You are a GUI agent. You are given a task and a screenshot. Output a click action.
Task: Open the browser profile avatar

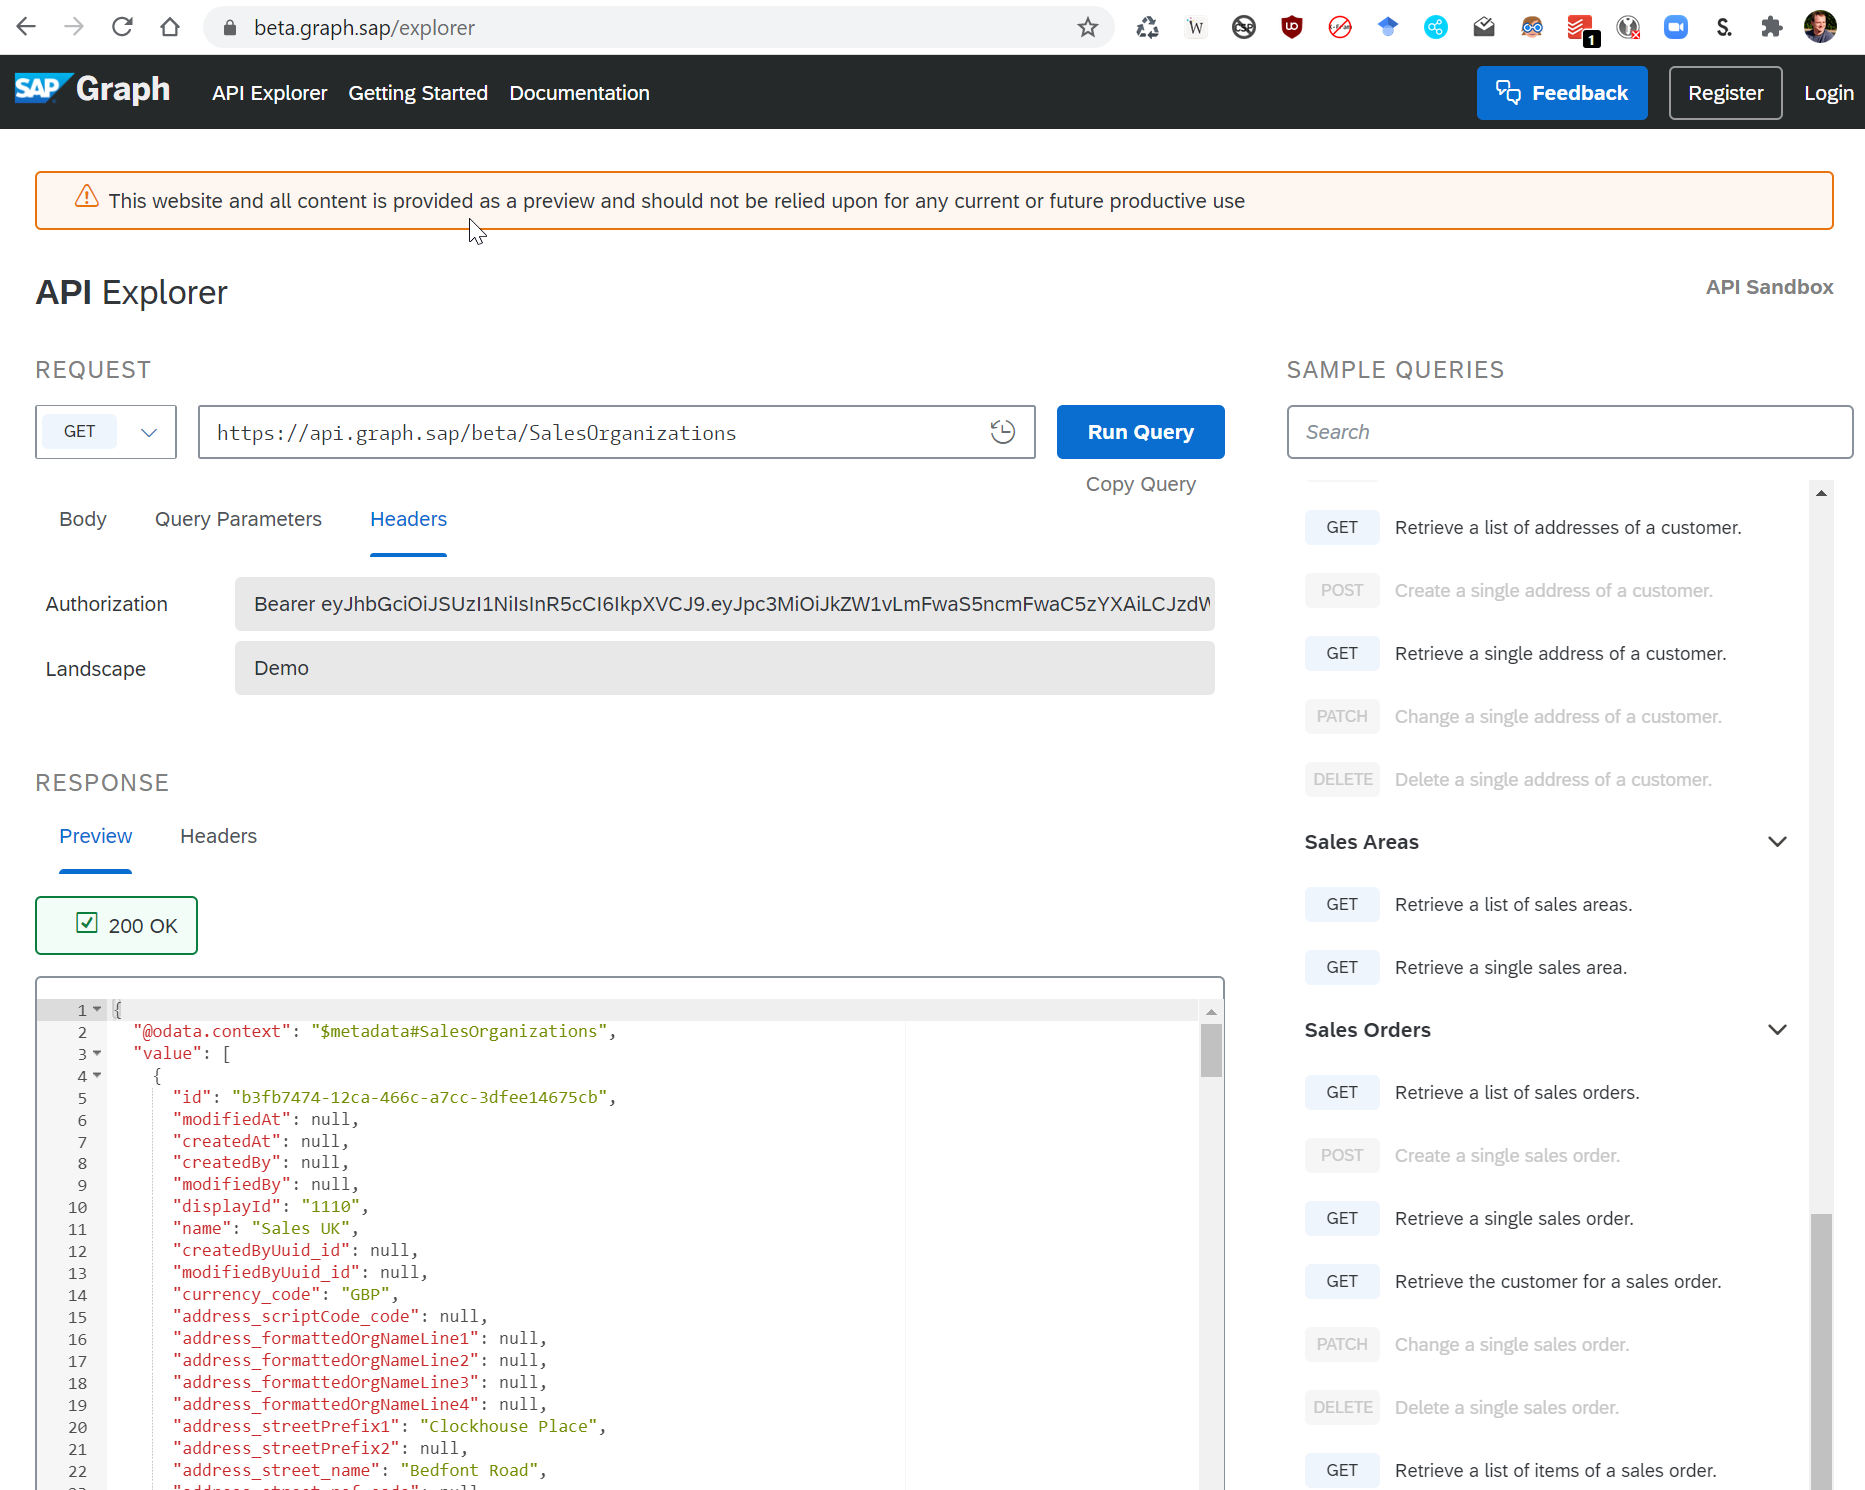(x=1819, y=27)
